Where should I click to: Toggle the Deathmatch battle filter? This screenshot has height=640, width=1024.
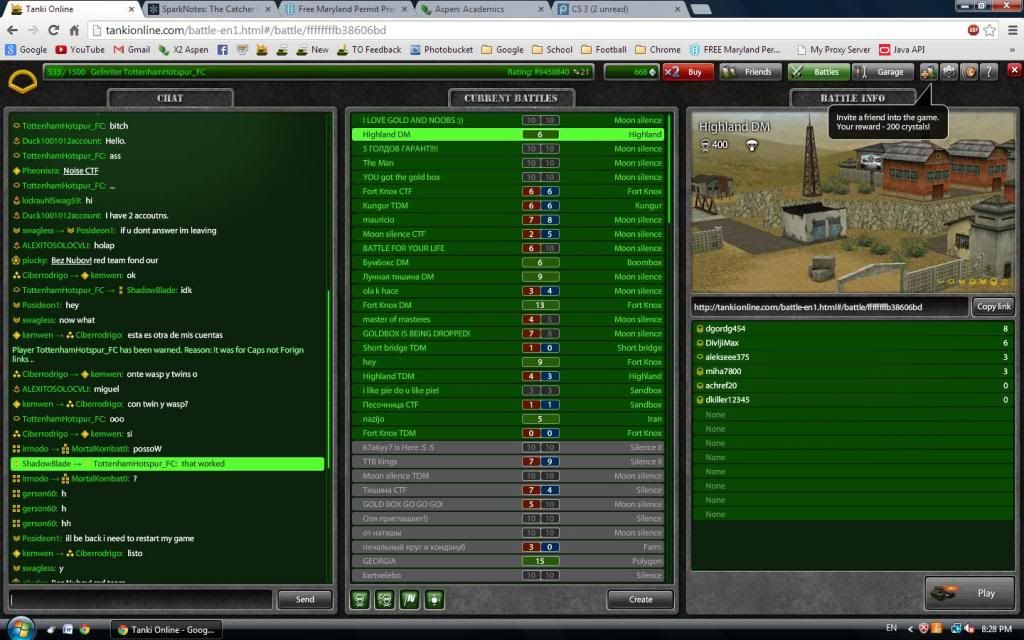[x=361, y=599]
